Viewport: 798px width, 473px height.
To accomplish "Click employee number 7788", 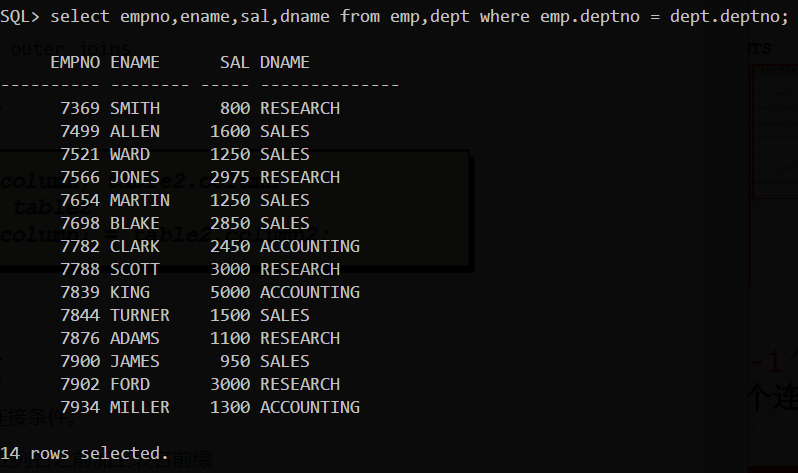I will 80,269.
